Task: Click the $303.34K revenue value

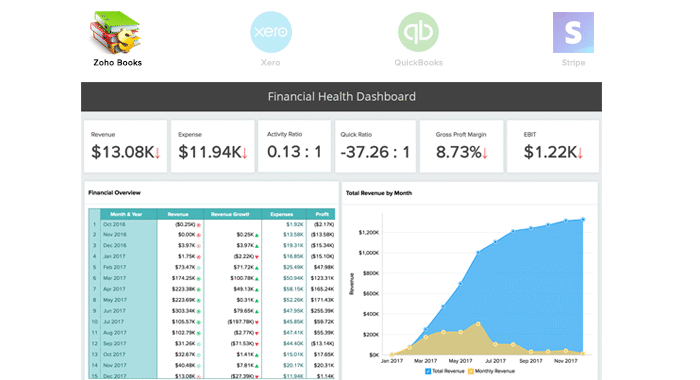Action: (183, 311)
